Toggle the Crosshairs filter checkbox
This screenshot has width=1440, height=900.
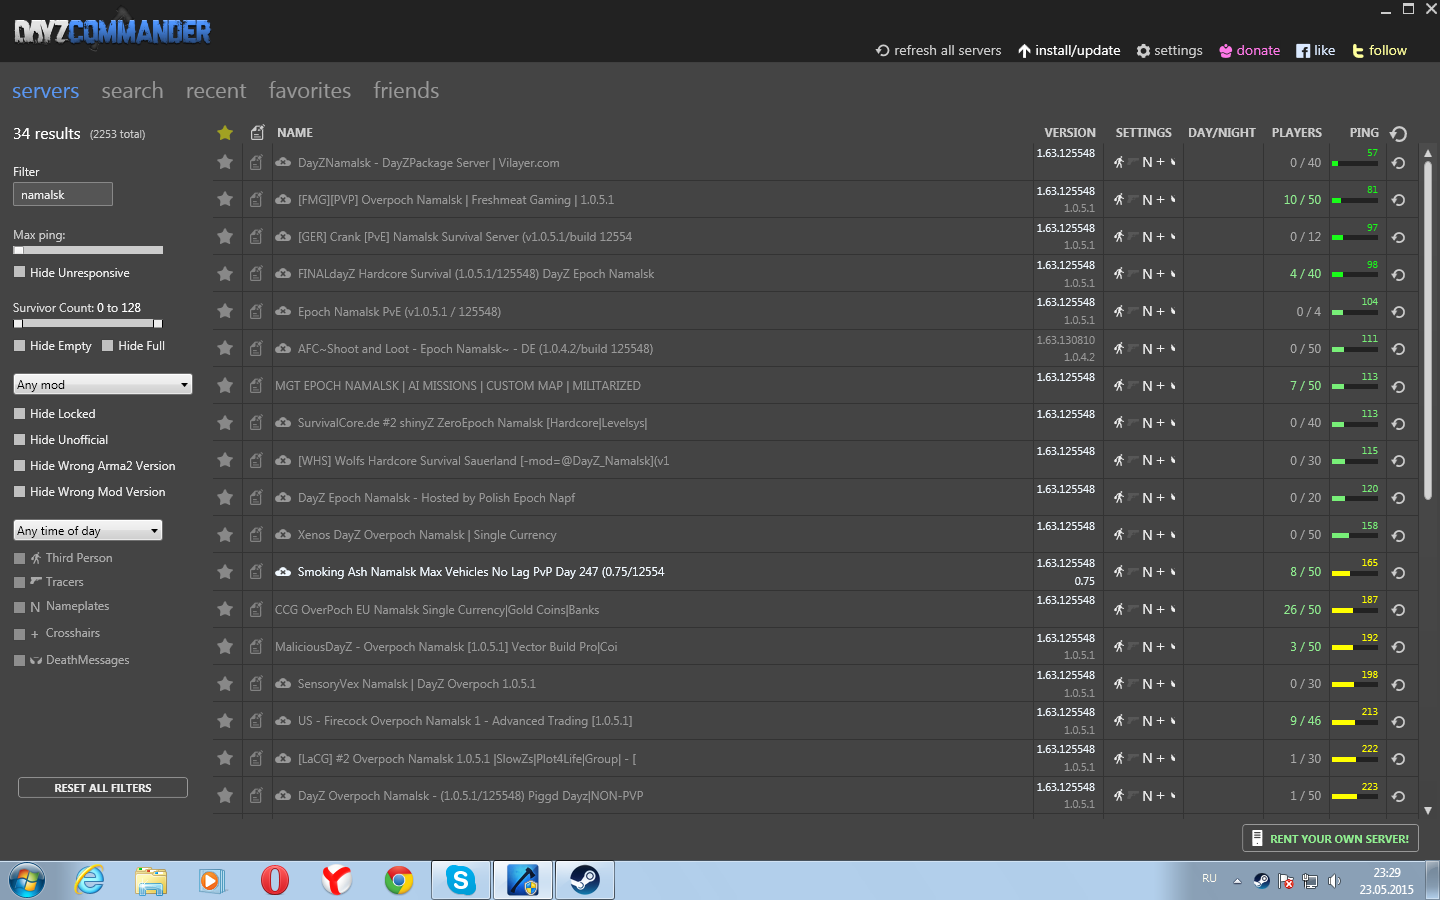[x=19, y=633]
